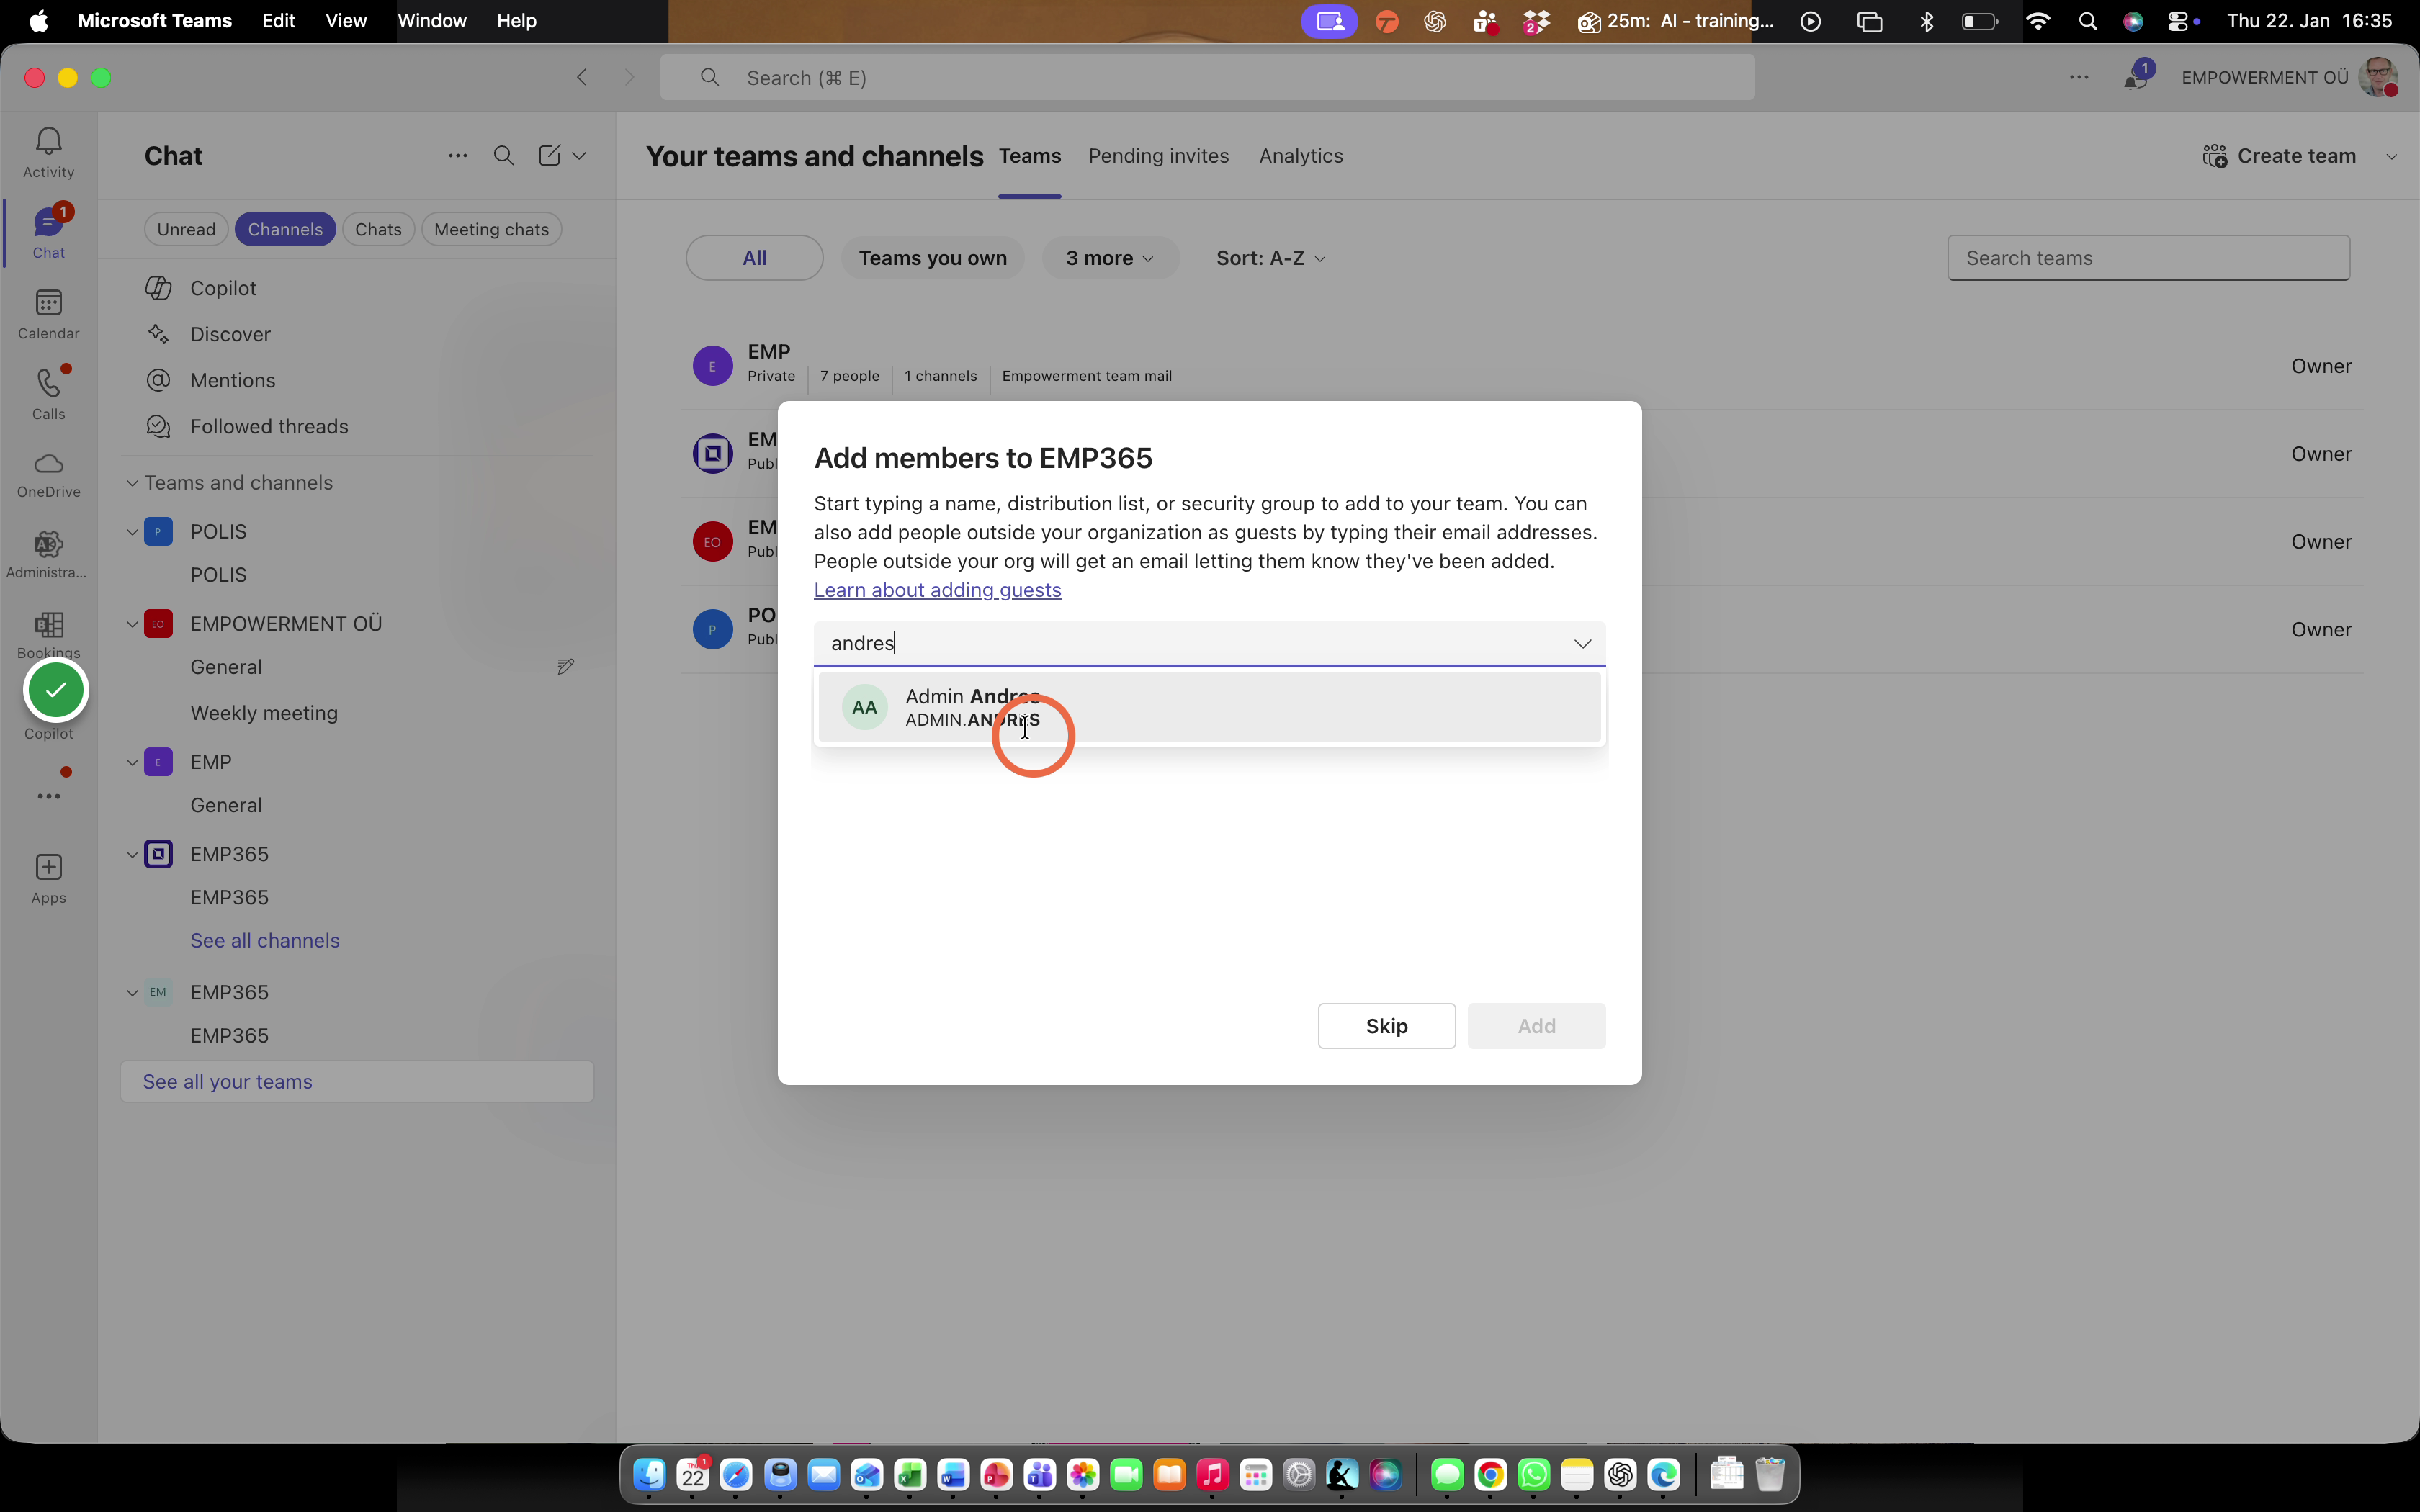
Task: Expand the Create team split arrow
Action: (x=2391, y=156)
